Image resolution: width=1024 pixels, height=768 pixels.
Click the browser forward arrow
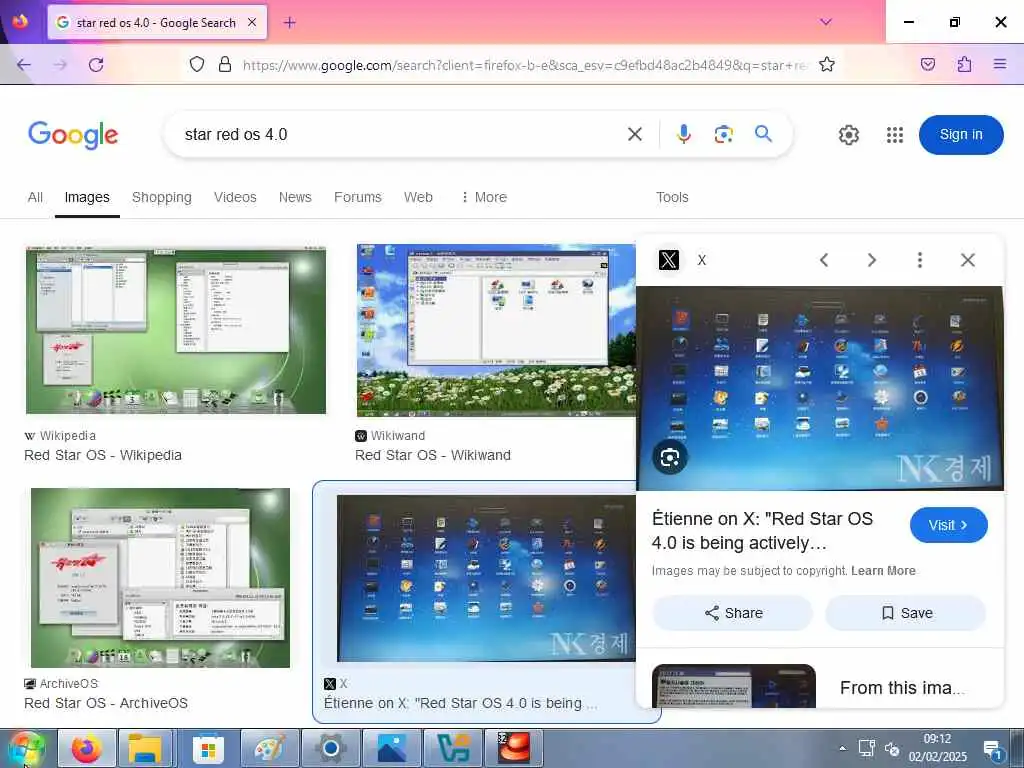click(60, 65)
